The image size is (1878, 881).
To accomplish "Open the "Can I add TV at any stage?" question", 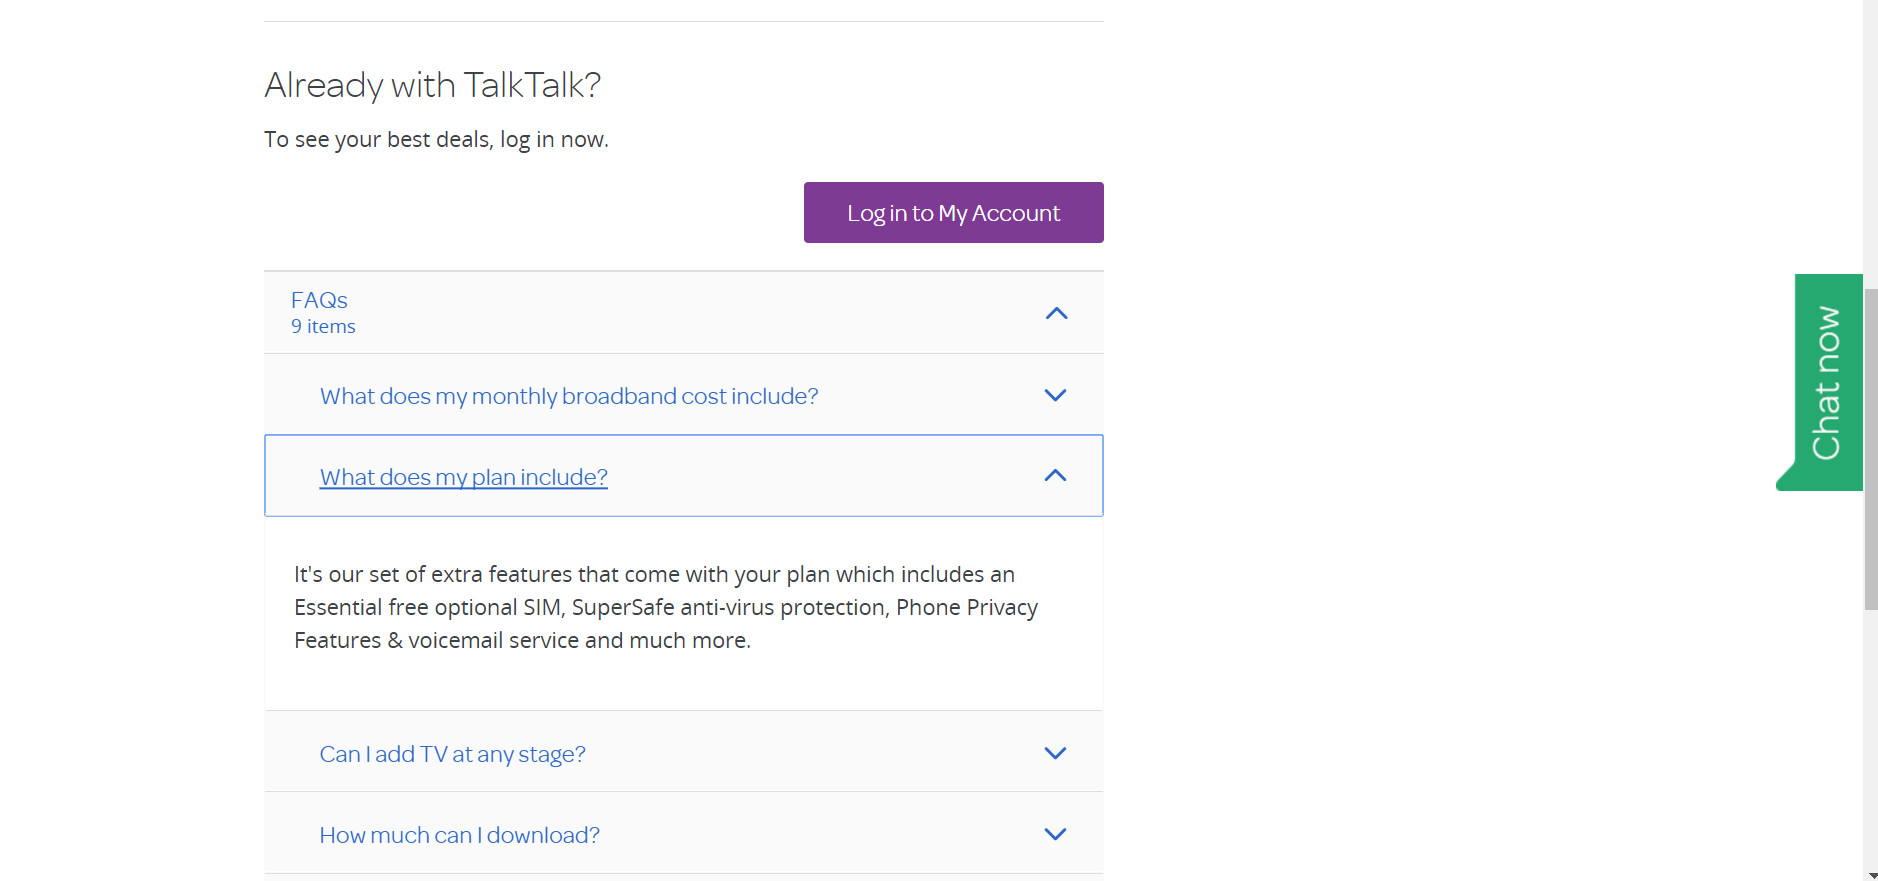I will 452,754.
